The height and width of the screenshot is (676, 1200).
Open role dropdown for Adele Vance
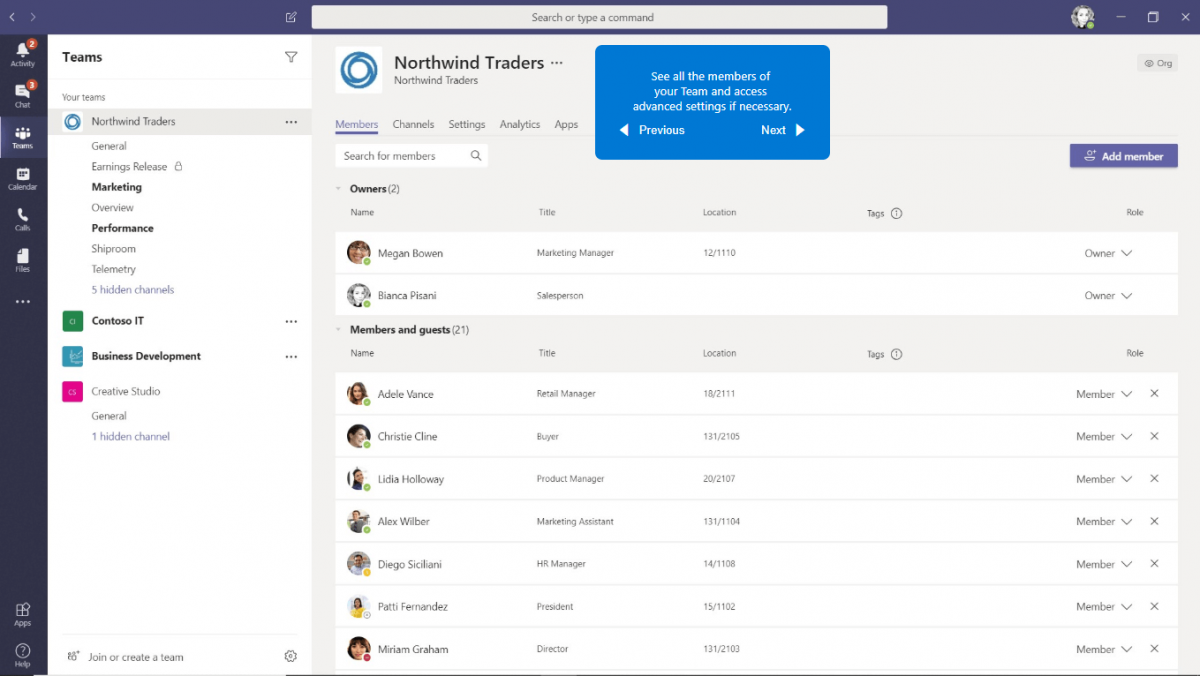pos(1126,394)
